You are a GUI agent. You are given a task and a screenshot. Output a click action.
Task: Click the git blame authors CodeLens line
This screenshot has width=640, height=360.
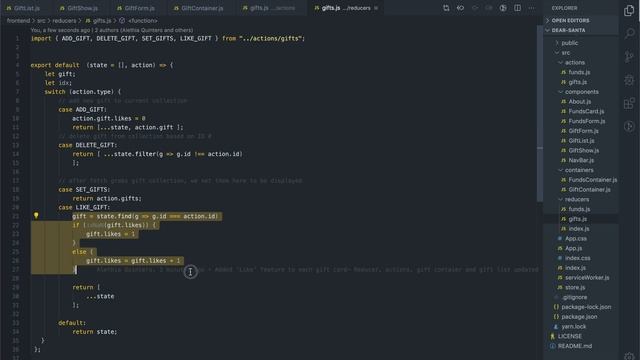pyautogui.click(x=112, y=30)
